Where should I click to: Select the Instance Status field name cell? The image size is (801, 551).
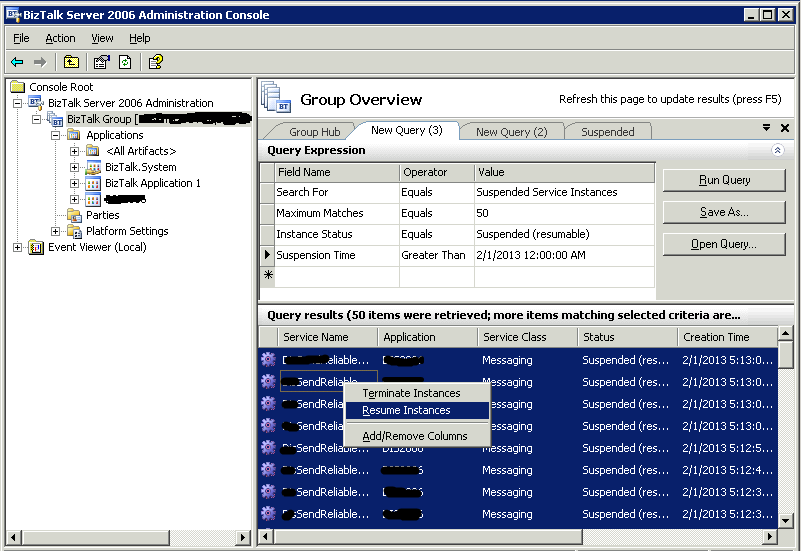337,234
